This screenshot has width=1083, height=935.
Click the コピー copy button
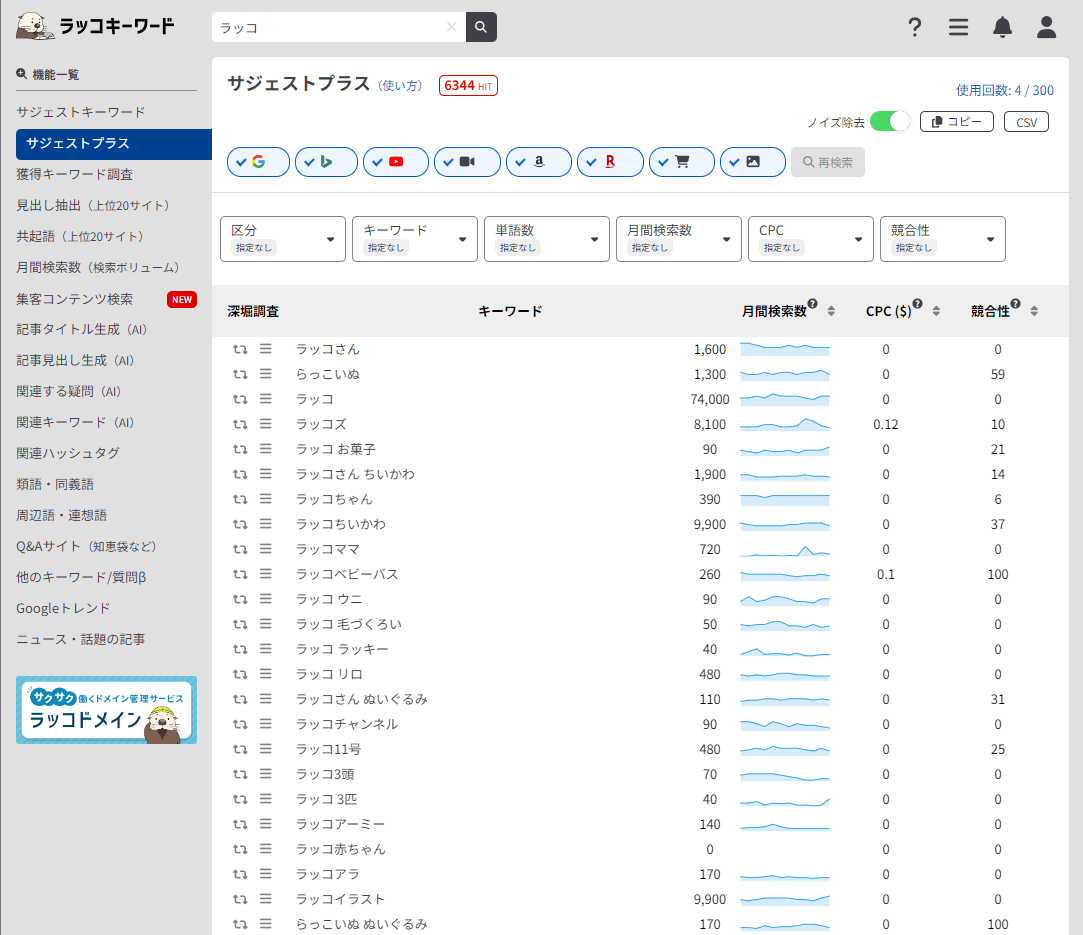pyautogui.click(x=956, y=120)
